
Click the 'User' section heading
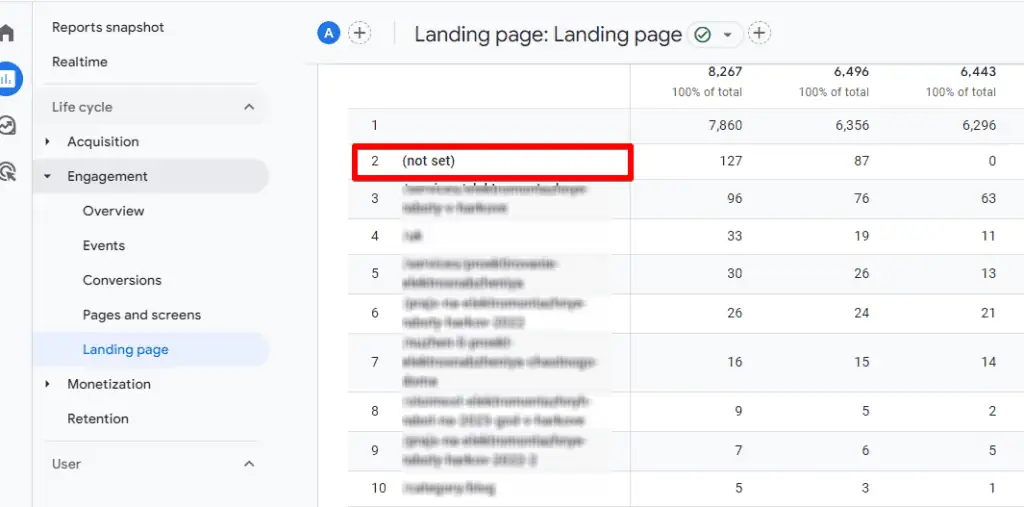(x=67, y=464)
